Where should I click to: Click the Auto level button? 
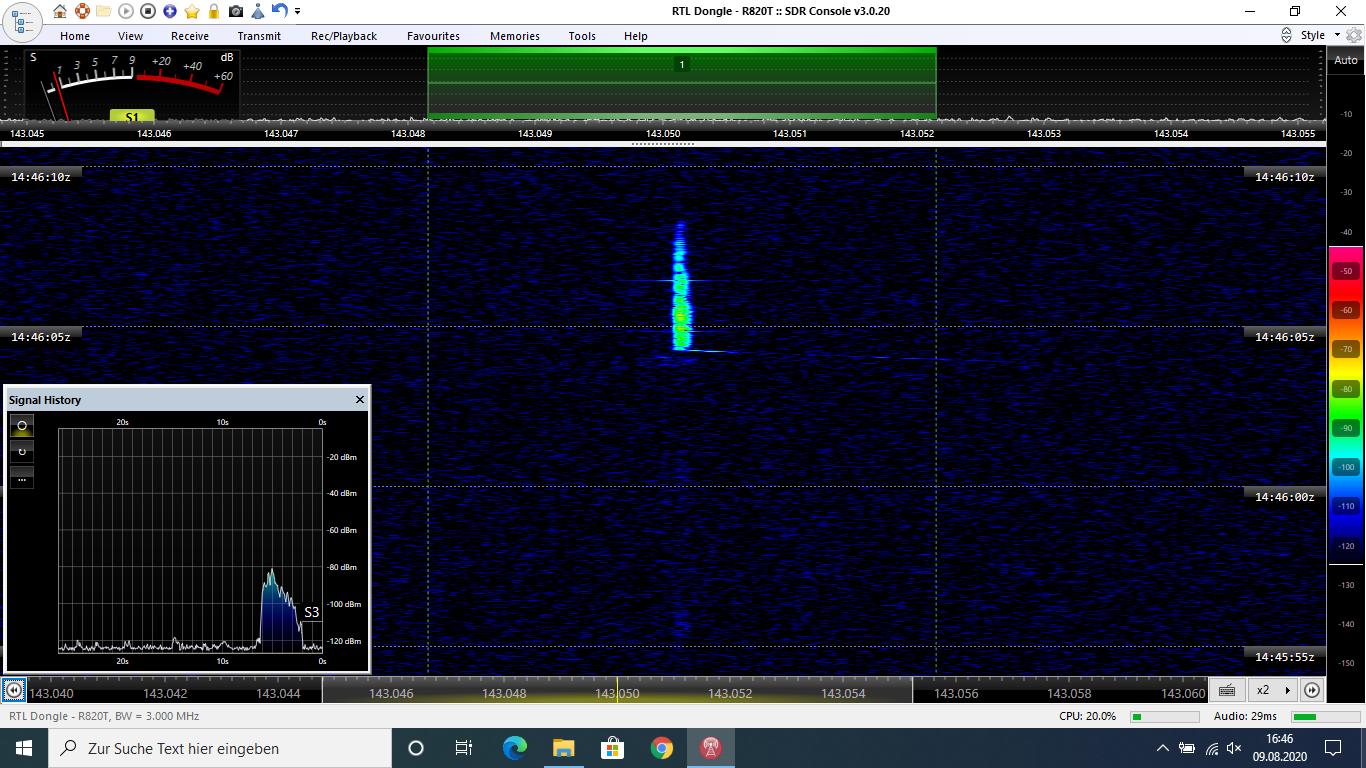(1346, 60)
